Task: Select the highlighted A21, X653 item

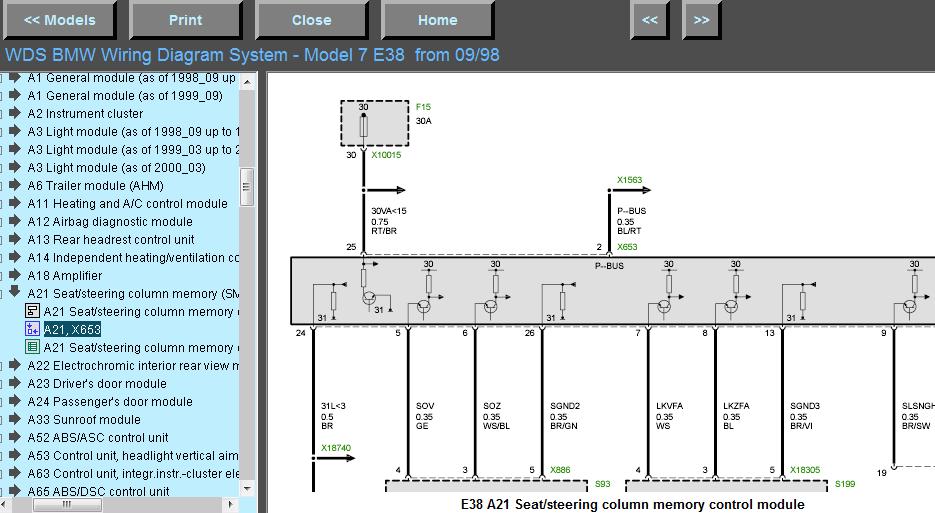Action: point(72,329)
